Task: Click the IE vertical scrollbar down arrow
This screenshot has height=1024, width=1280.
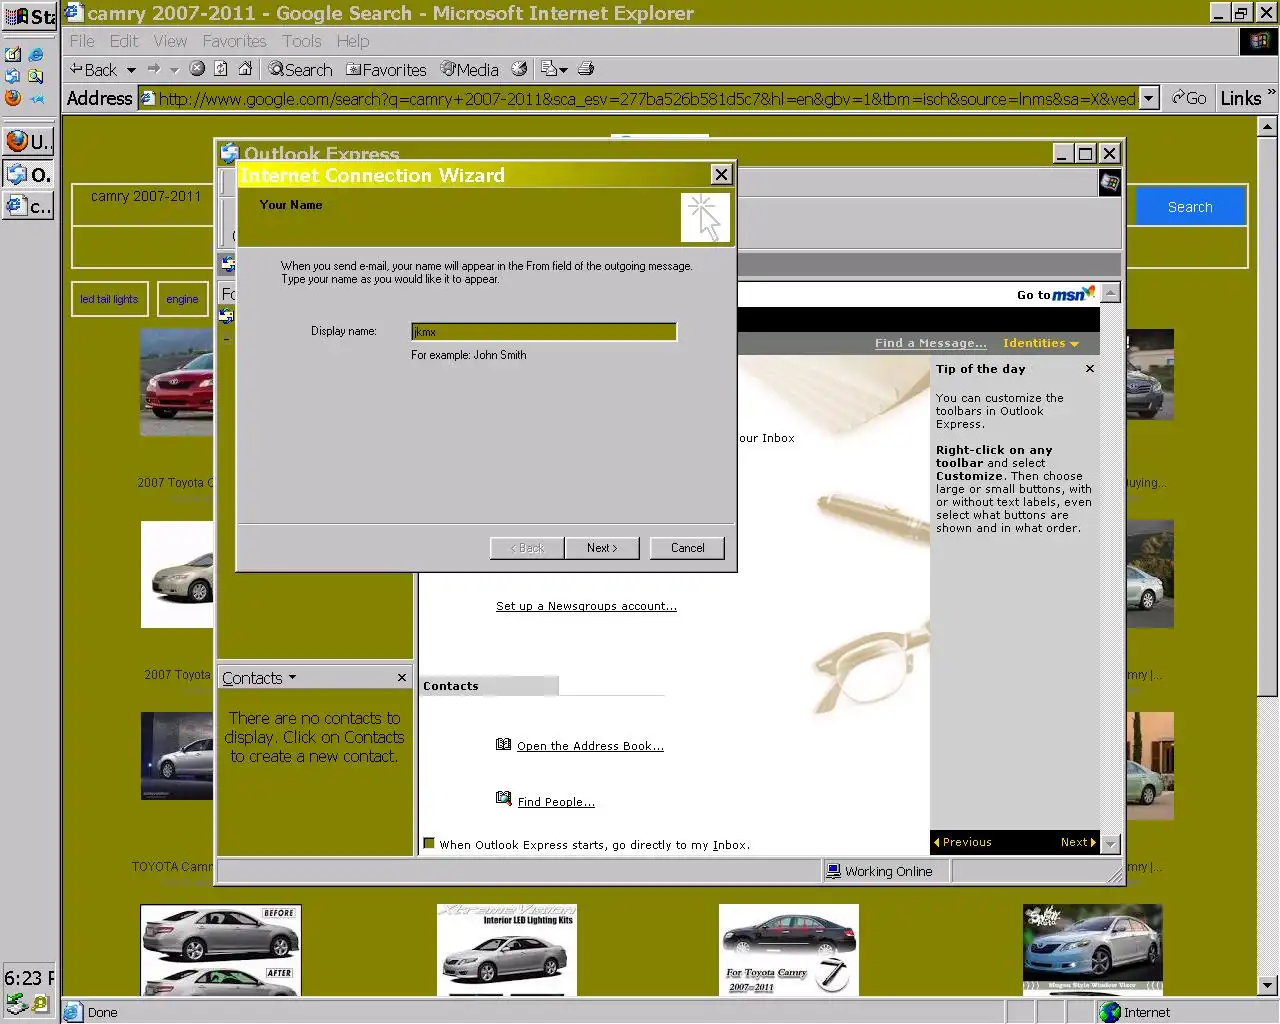Action: [x=1267, y=985]
